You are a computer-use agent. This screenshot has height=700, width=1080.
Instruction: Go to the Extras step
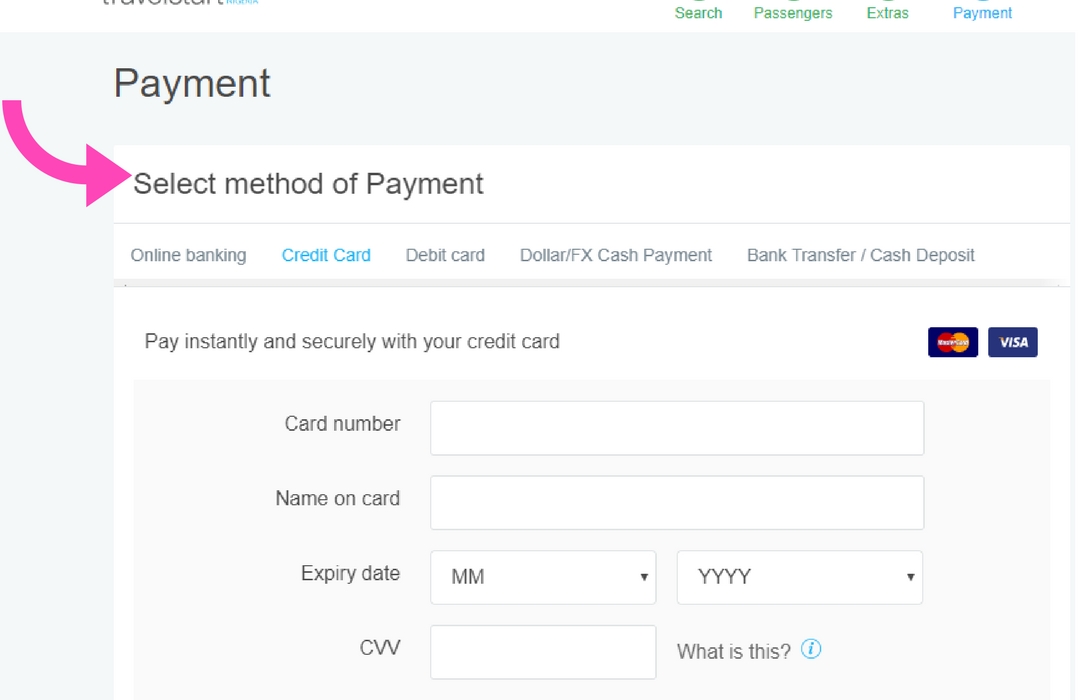pos(887,12)
